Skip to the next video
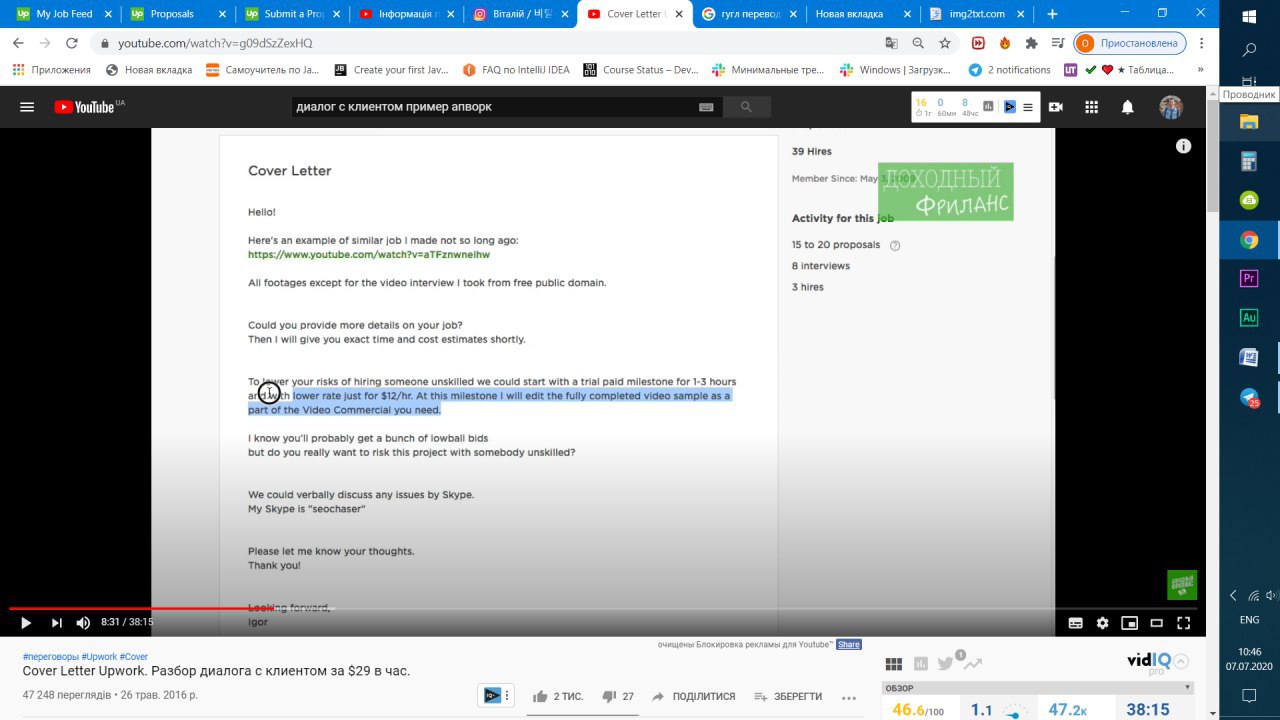The image size is (1280, 720). (x=57, y=622)
